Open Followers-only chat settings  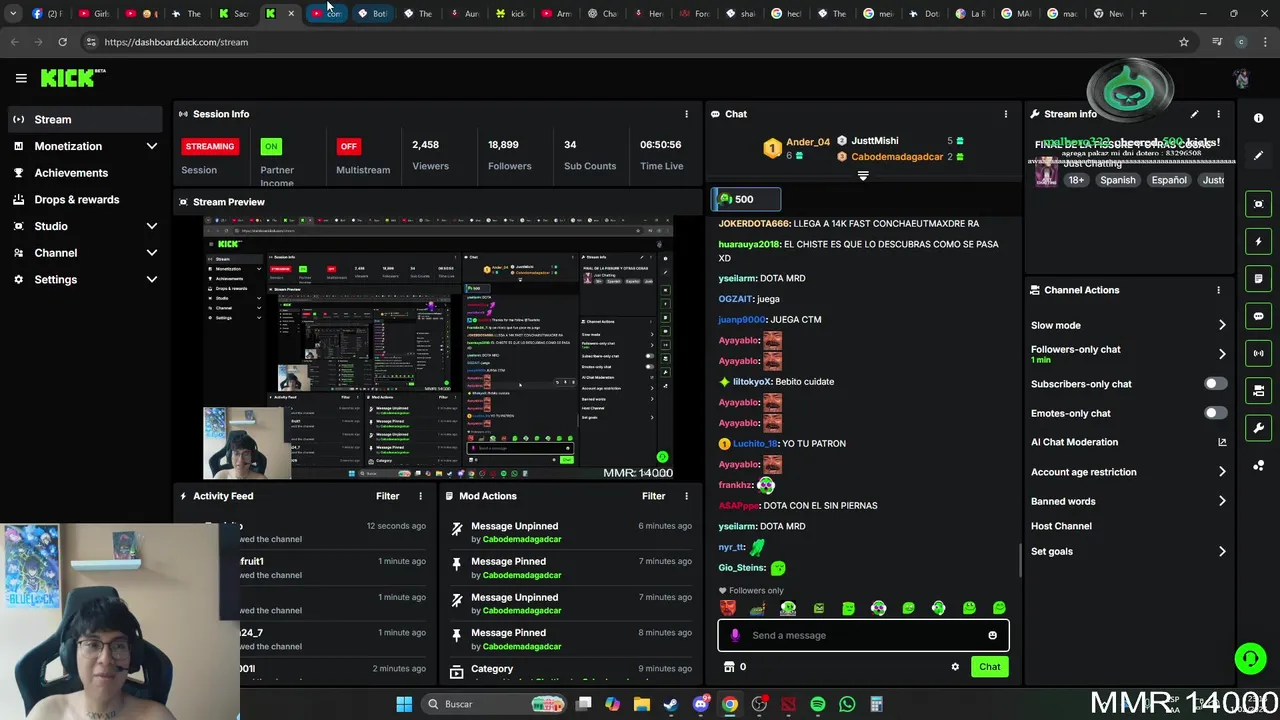pyautogui.click(x=1128, y=354)
